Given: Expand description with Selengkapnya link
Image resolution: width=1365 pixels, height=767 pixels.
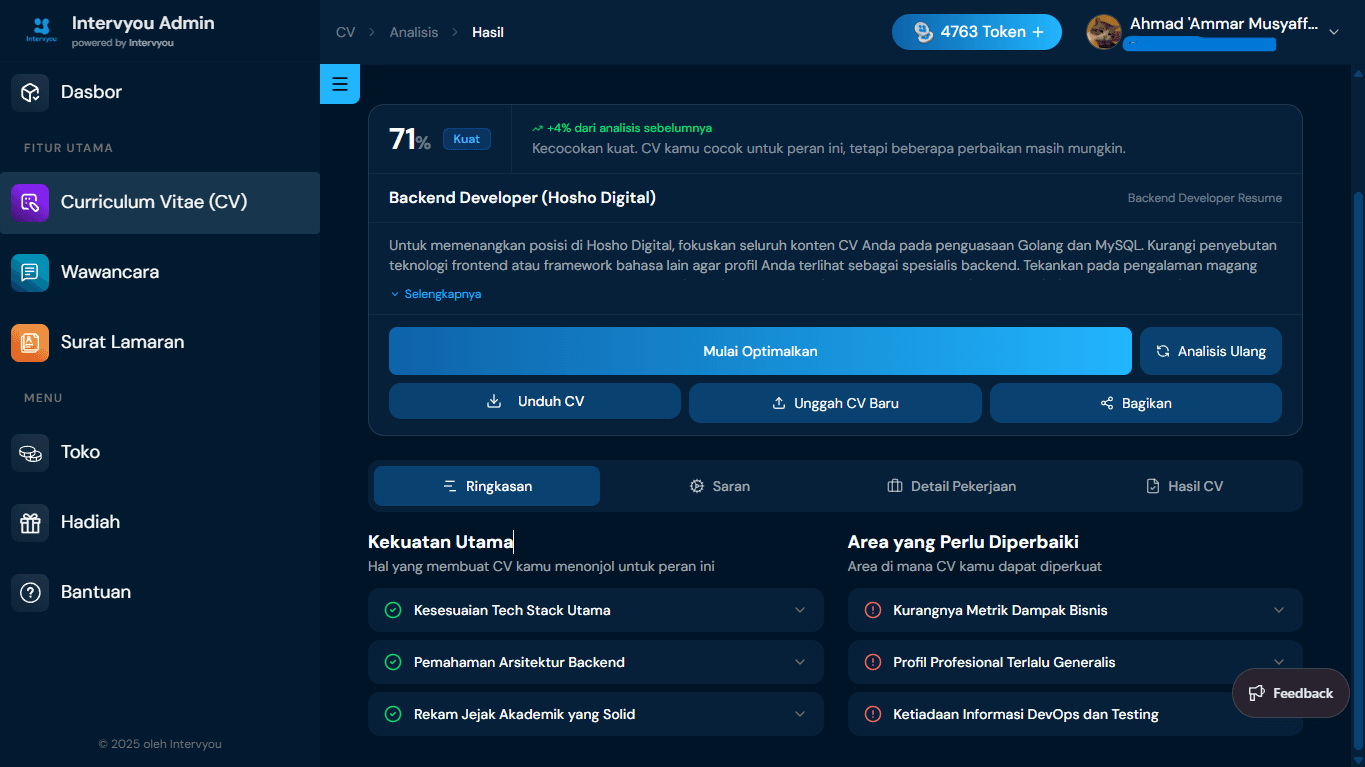Looking at the screenshot, I should 436,294.
